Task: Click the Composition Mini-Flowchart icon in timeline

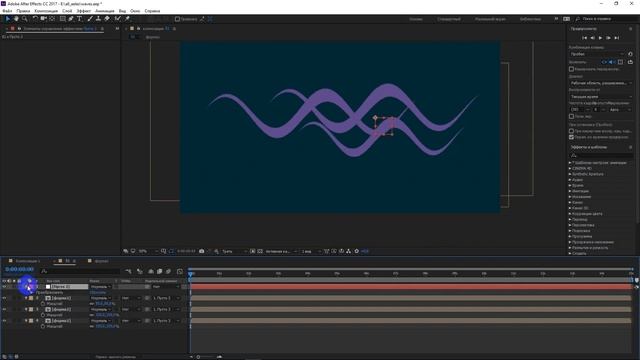Action: [128, 271]
